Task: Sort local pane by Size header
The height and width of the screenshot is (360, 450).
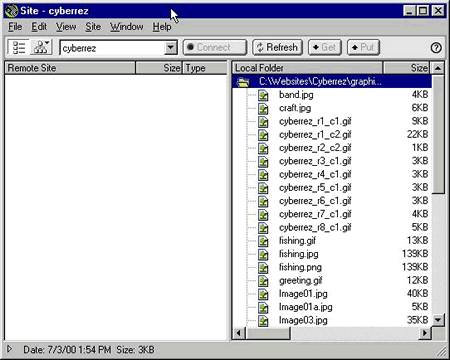Action: coord(406,68)
